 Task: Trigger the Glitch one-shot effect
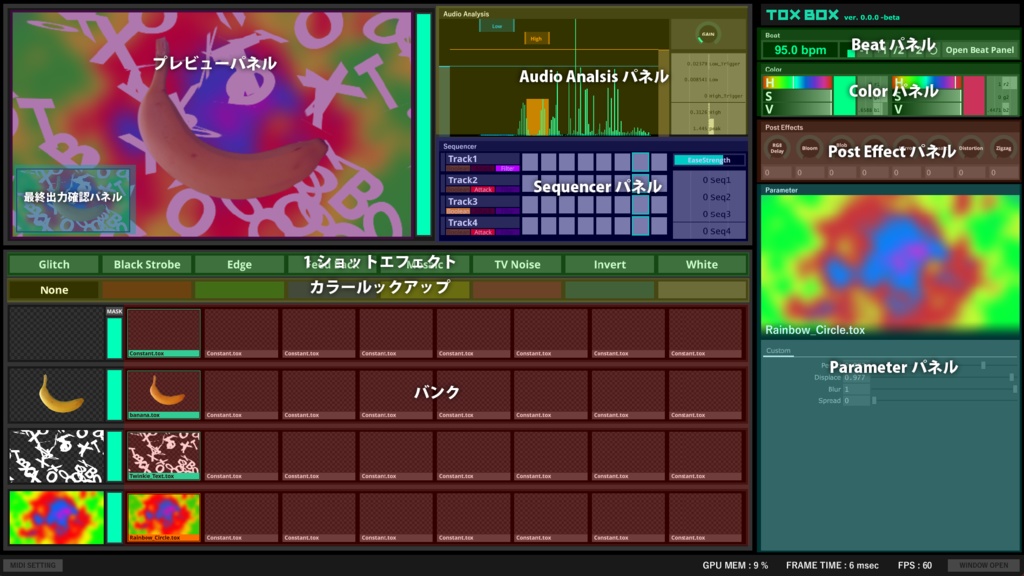point(52,264)
